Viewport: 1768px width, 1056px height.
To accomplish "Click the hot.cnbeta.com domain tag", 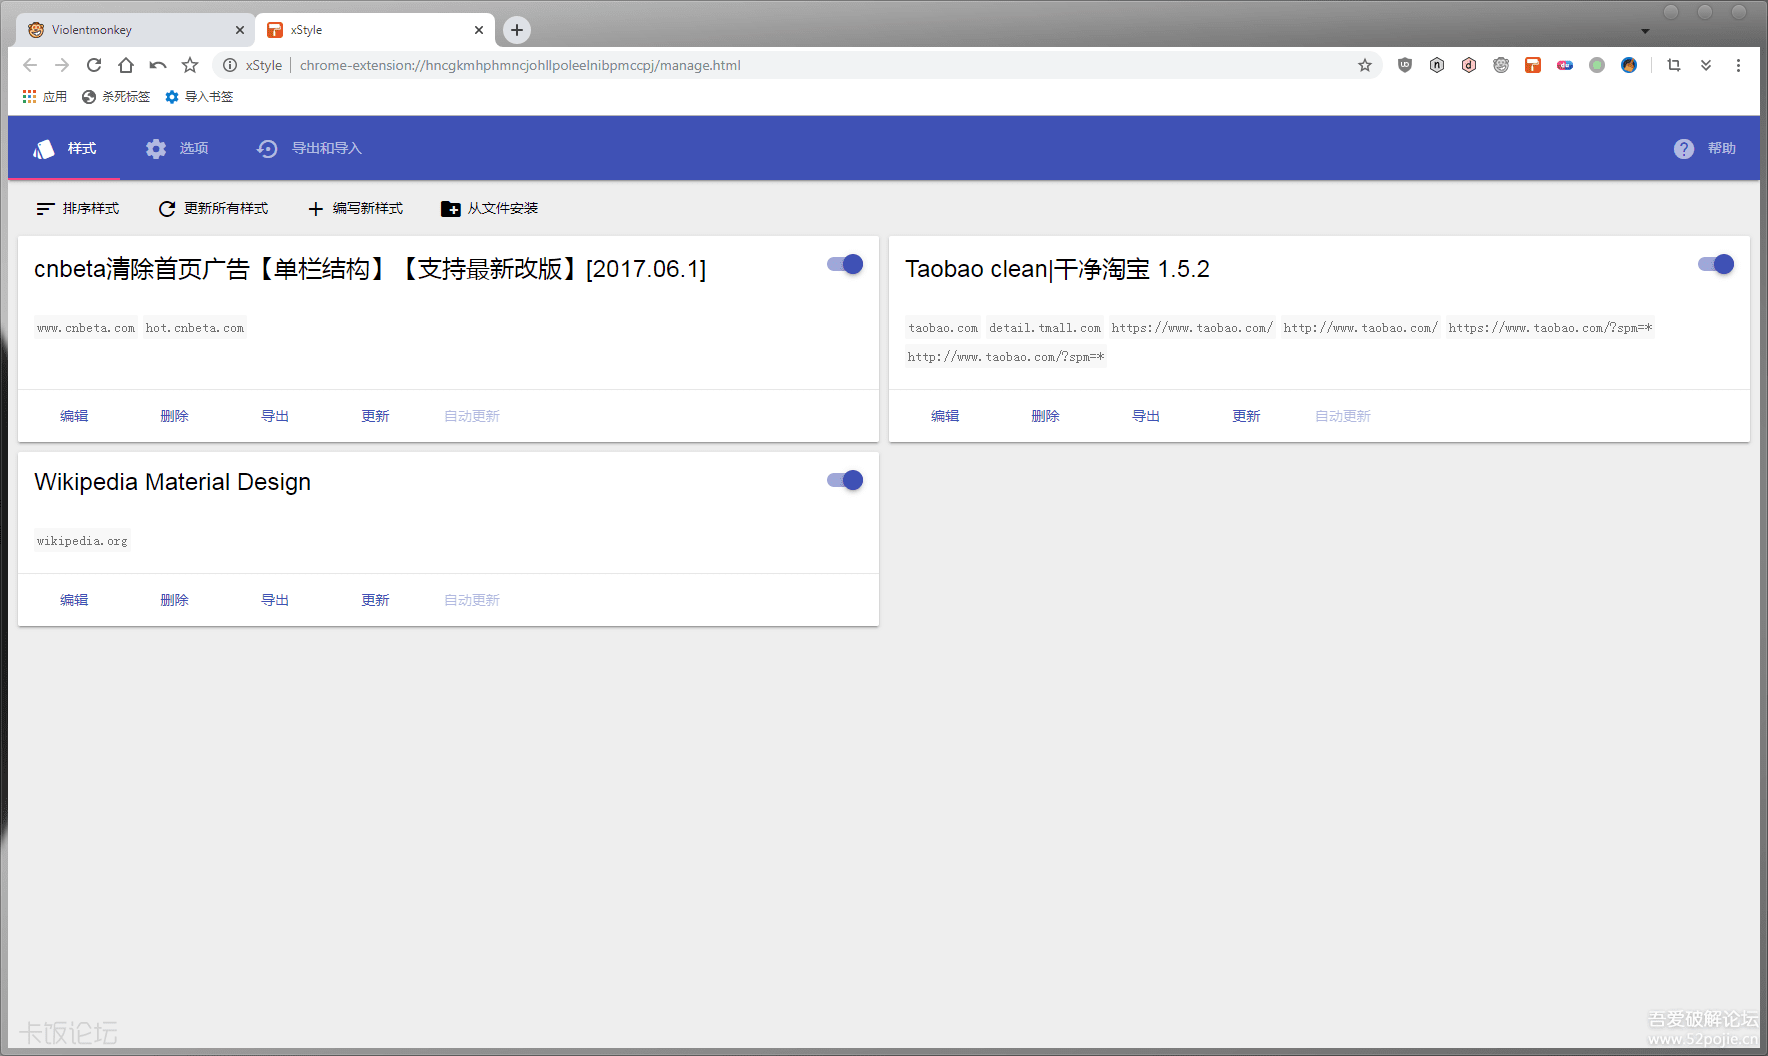I will coord(195,328).
